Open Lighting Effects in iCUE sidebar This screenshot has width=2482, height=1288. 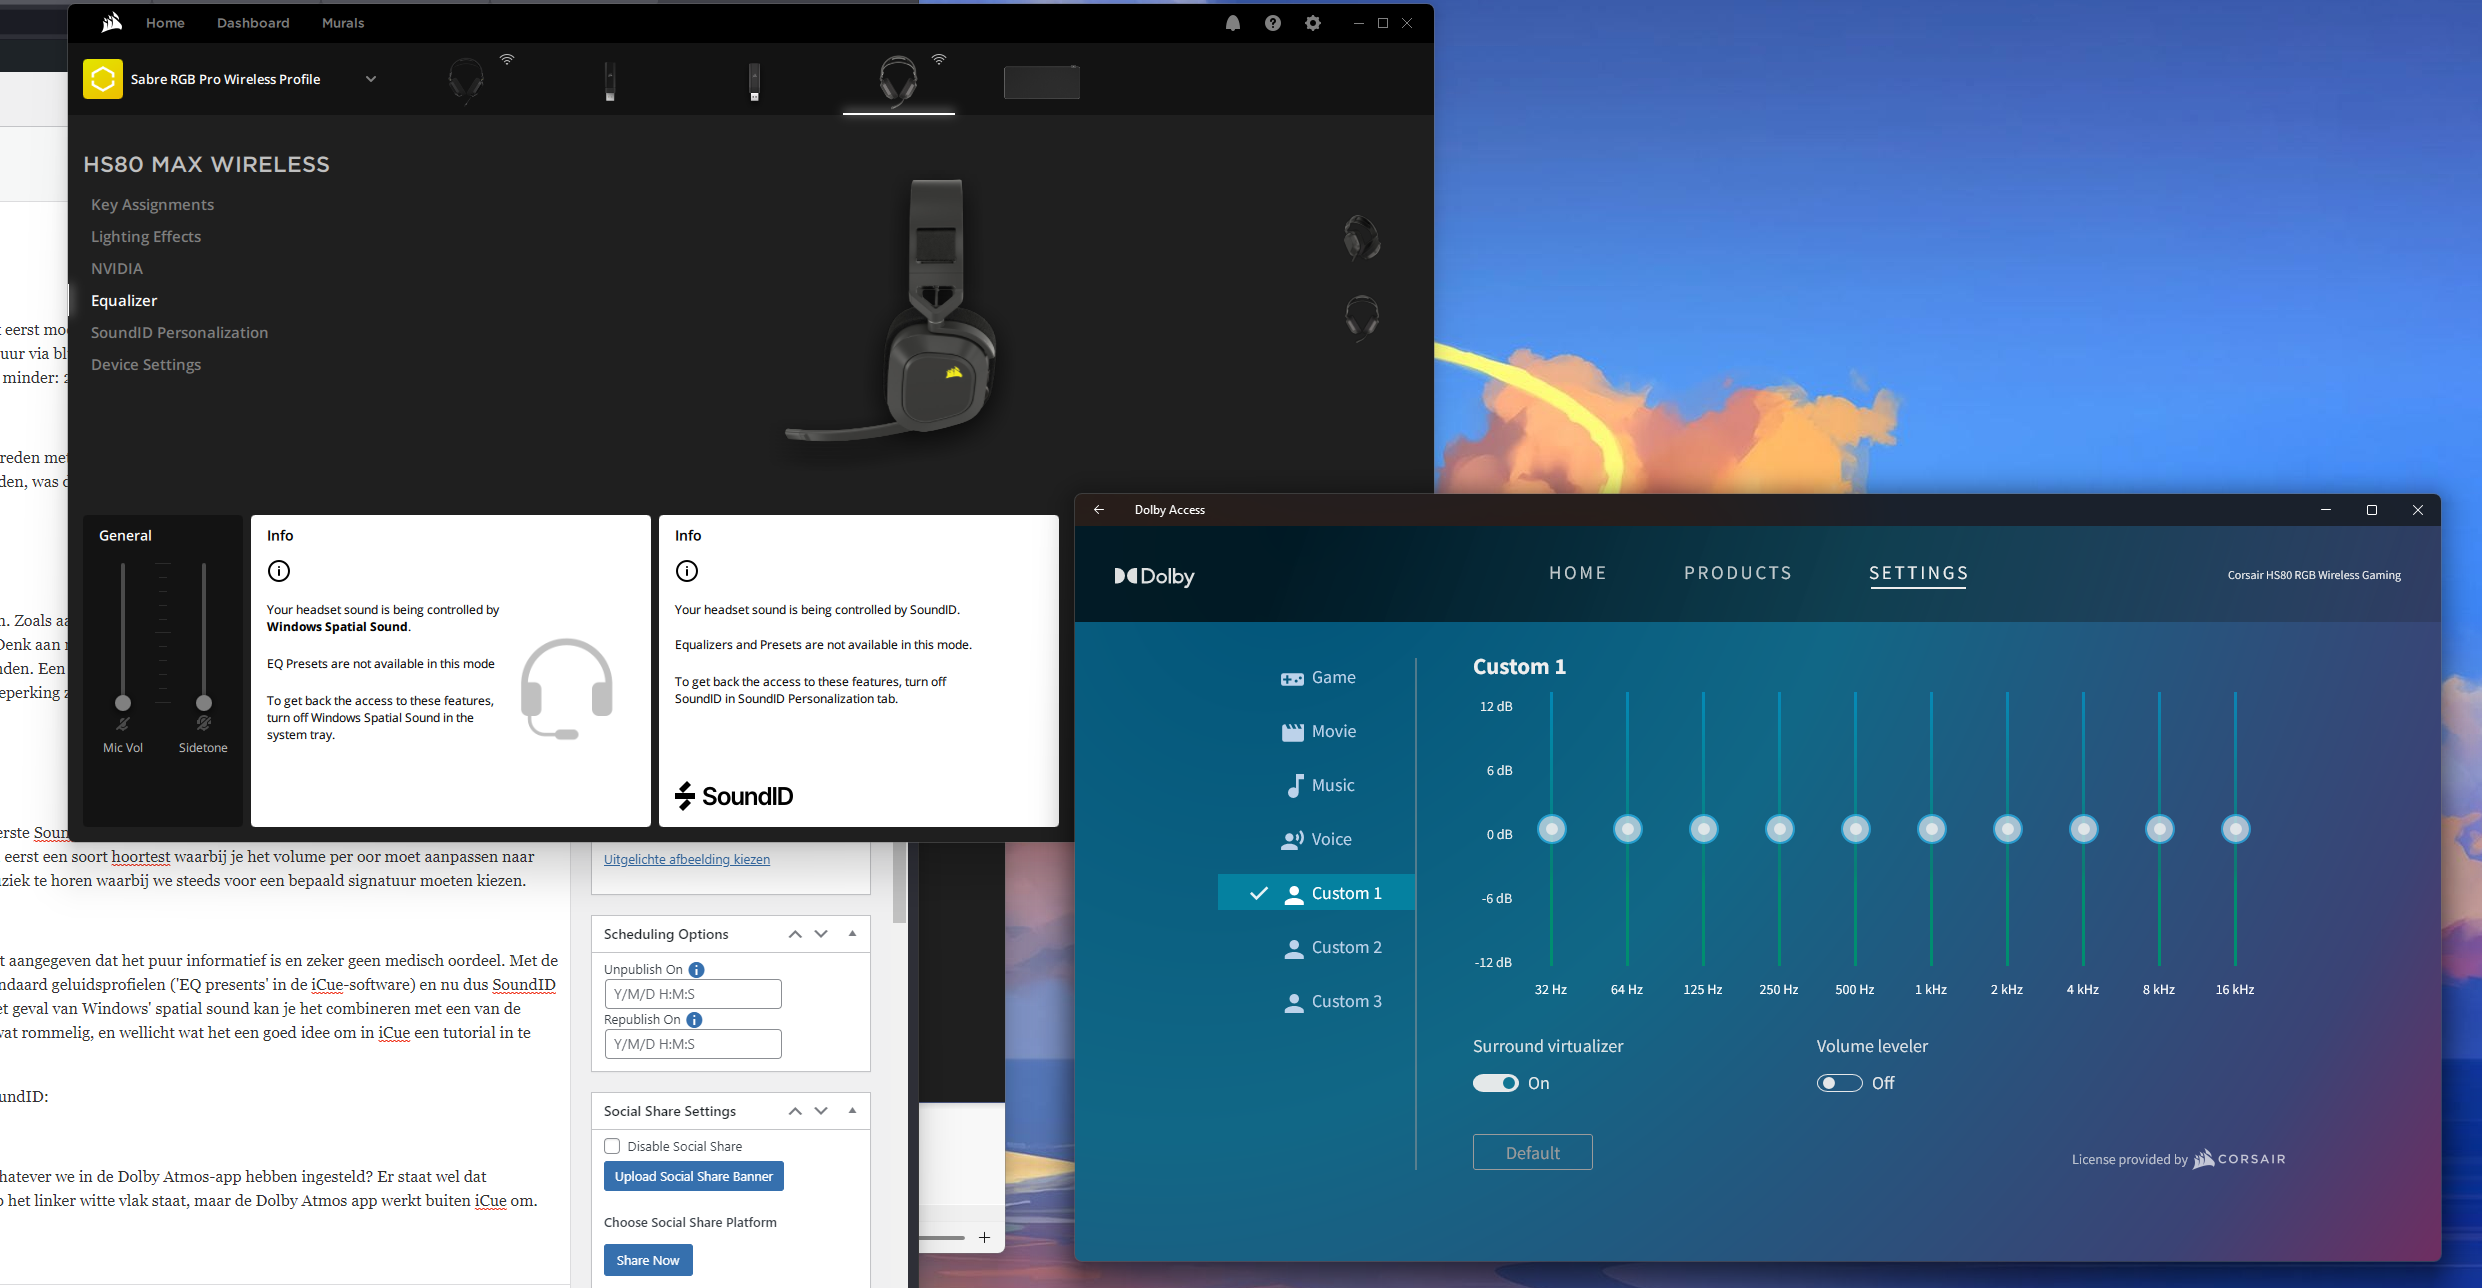pos(146,236)
